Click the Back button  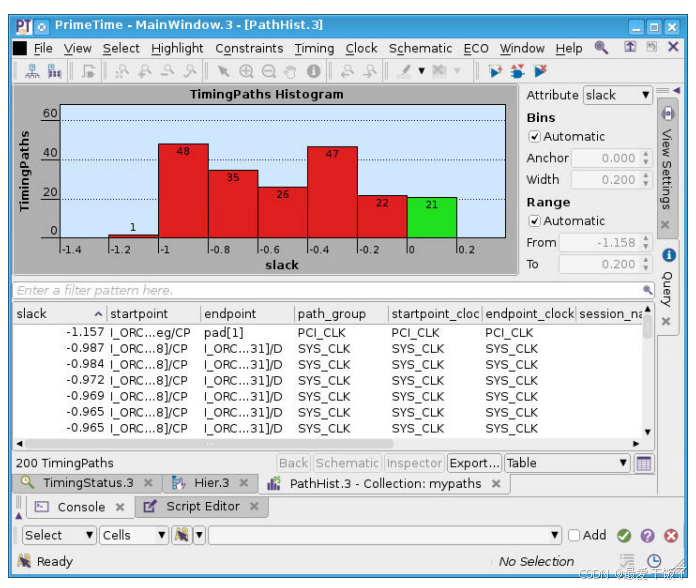point(293,463)
